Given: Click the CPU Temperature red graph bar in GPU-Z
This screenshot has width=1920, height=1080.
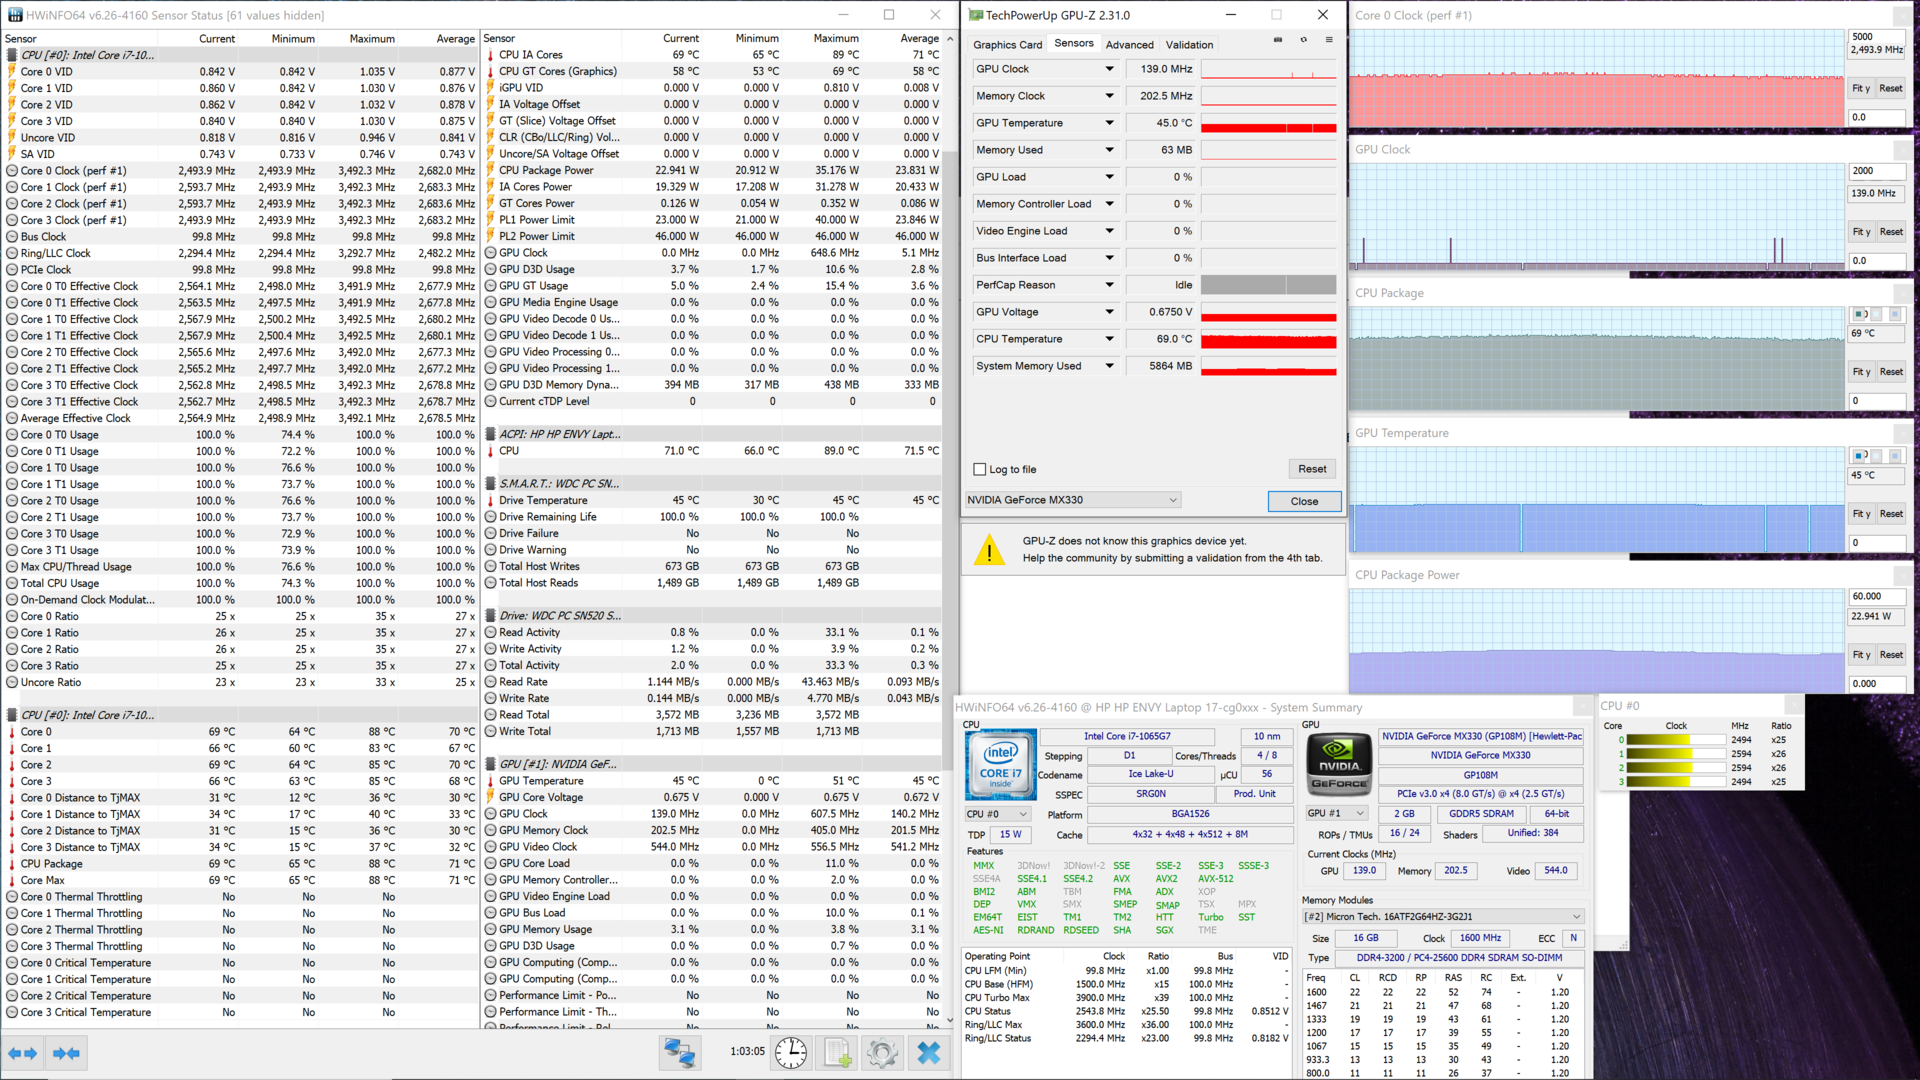Looking at the screenshot, I should click(1268, 340).
